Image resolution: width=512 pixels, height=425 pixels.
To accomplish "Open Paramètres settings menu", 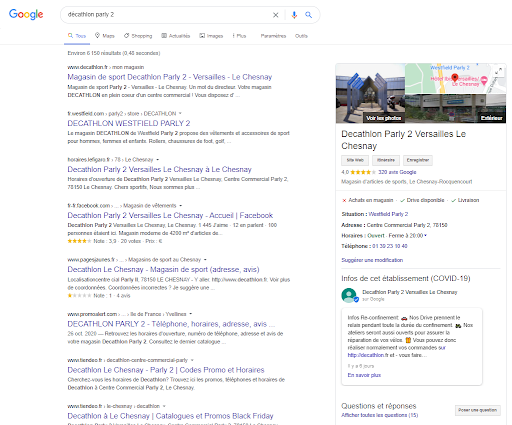I will coord(273,36).
